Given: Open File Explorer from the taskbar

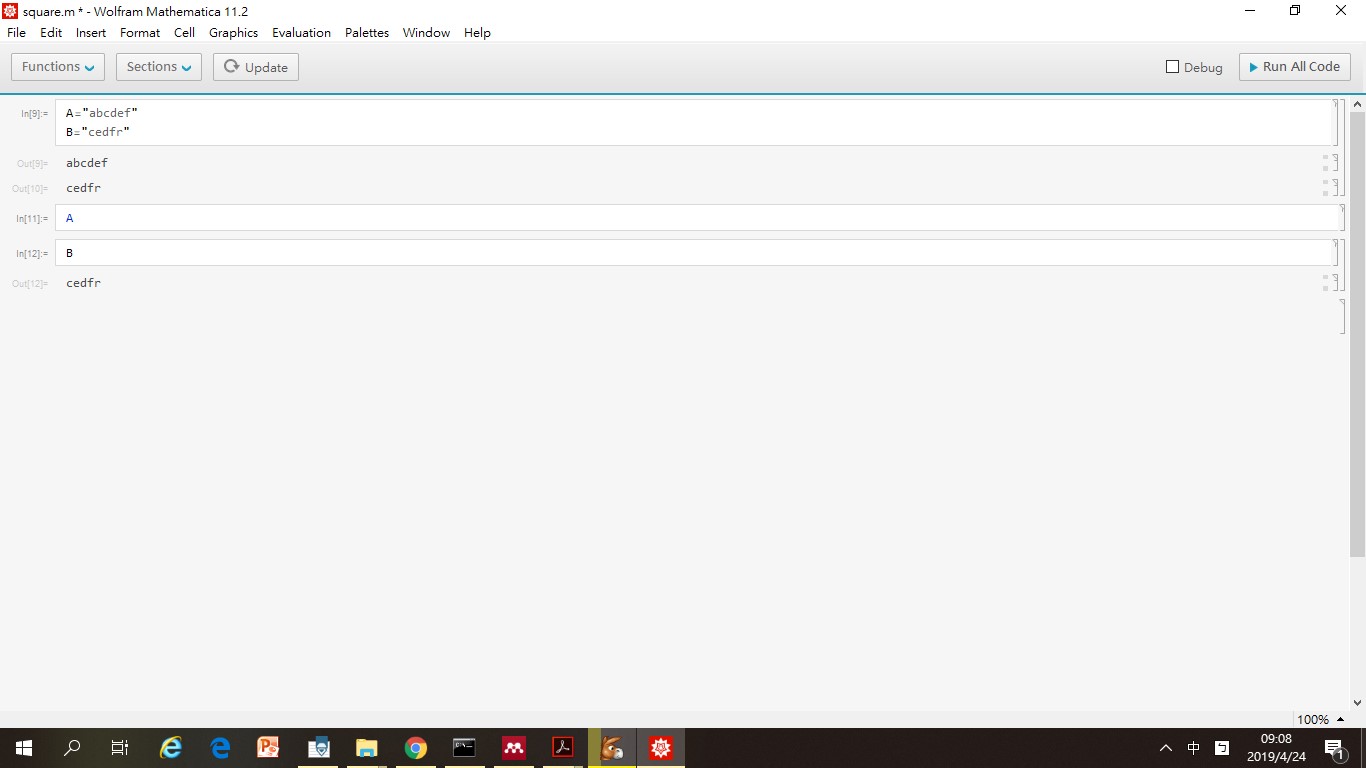Looking at the screenshot, I should coord(367,747).
